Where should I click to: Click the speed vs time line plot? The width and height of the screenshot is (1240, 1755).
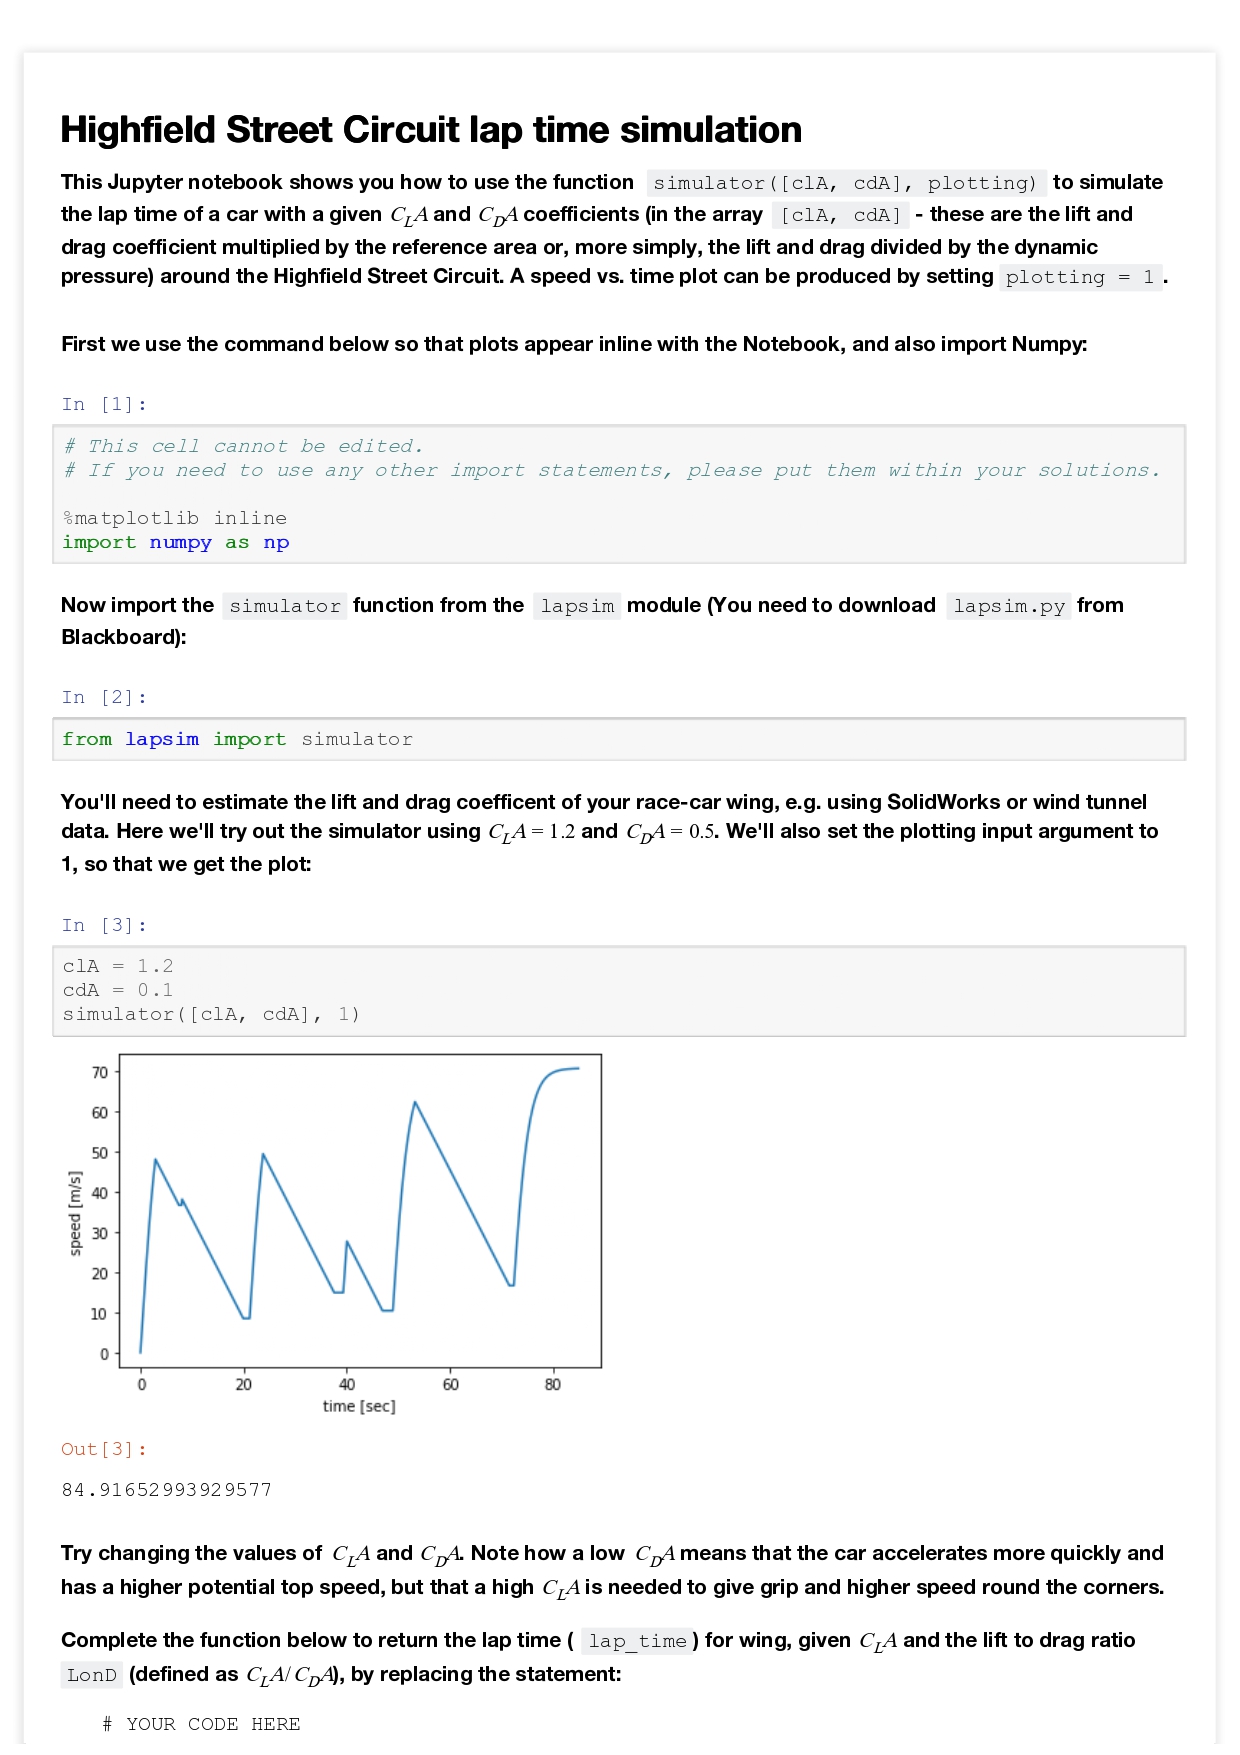360,1210
